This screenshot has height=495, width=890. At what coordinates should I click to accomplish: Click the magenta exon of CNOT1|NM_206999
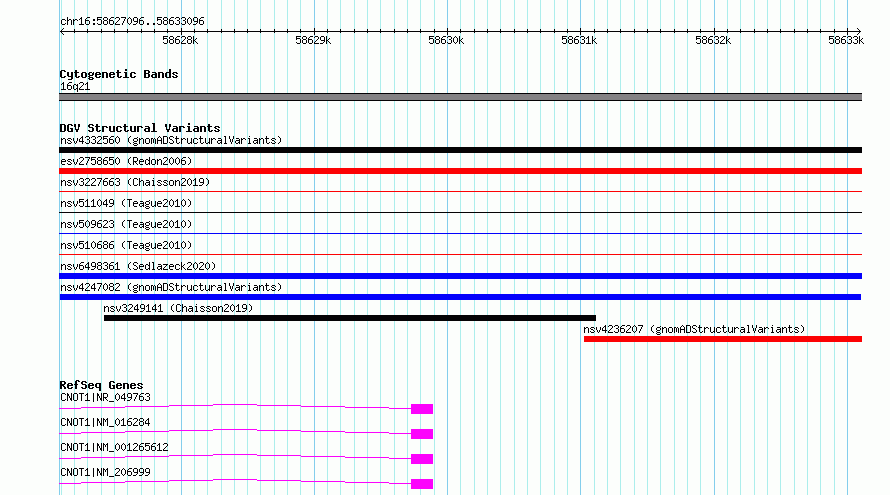click(422, 484)
